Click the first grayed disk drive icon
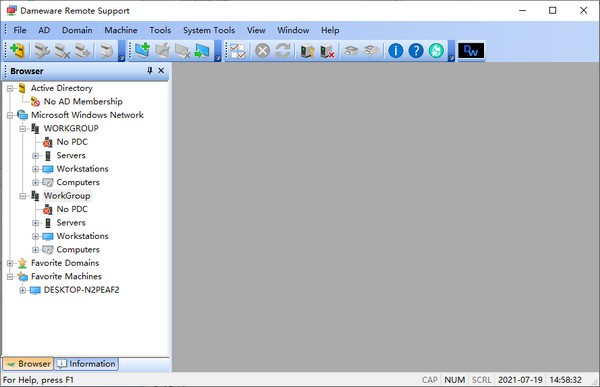 point(351,51)
